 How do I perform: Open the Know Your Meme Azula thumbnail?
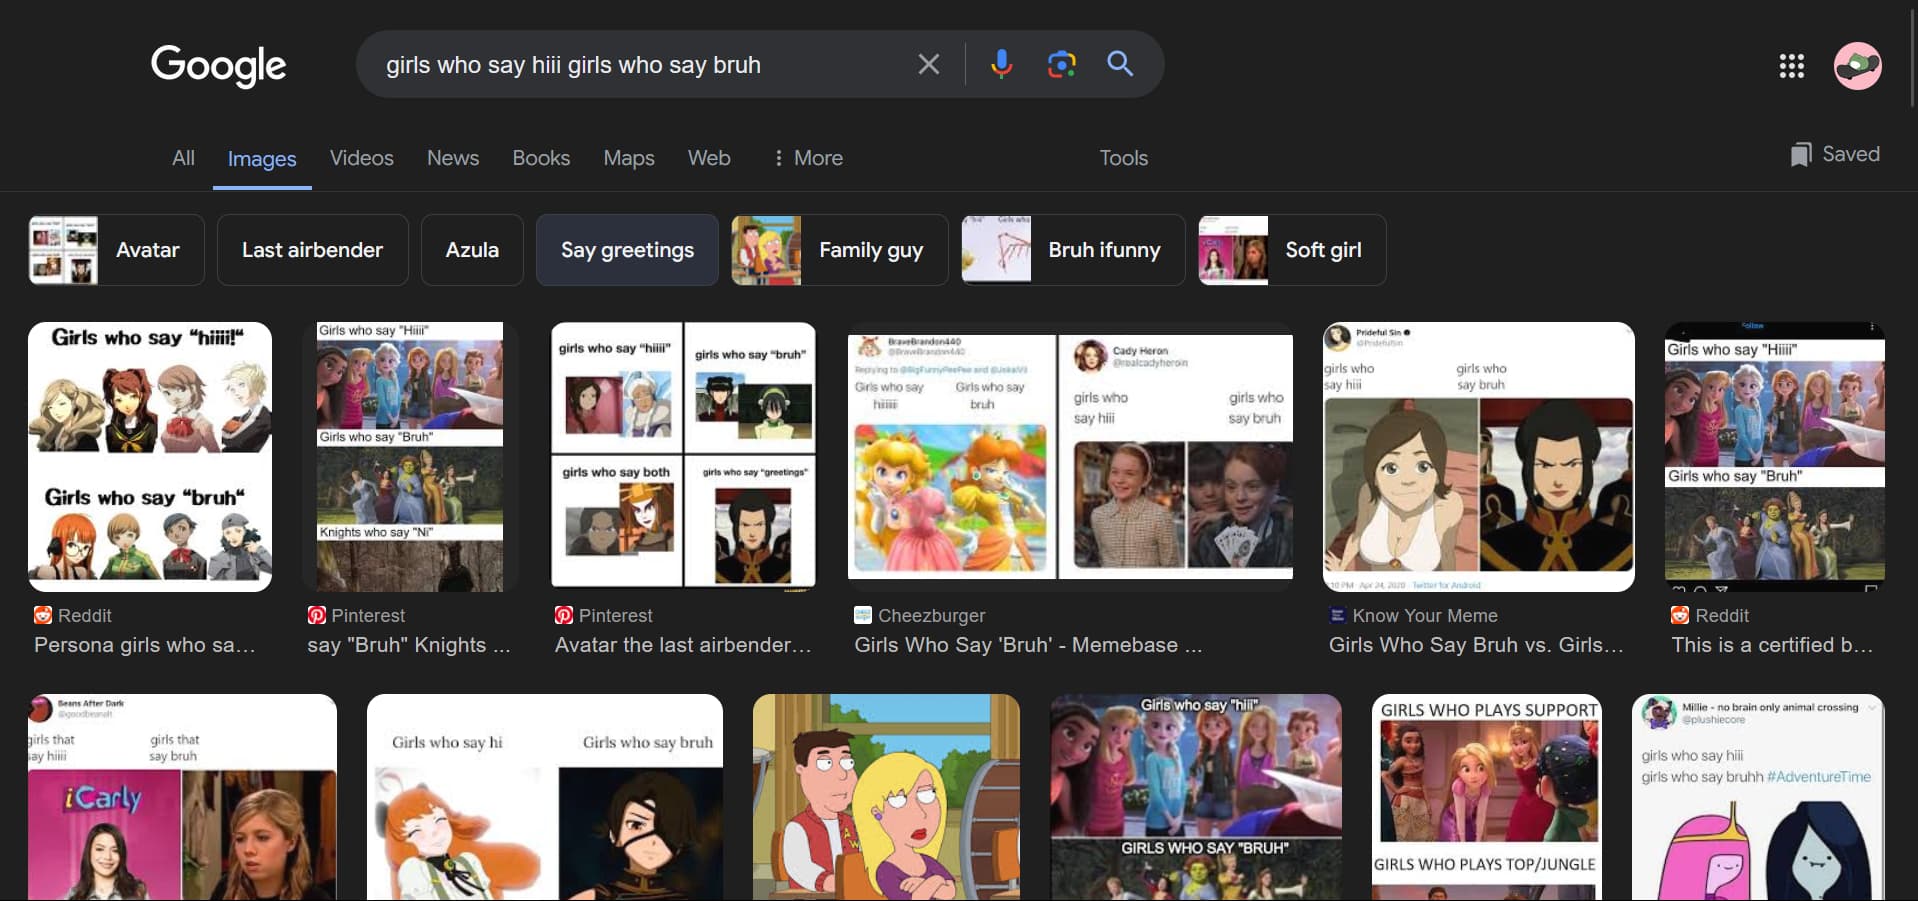coord(1479,457)
